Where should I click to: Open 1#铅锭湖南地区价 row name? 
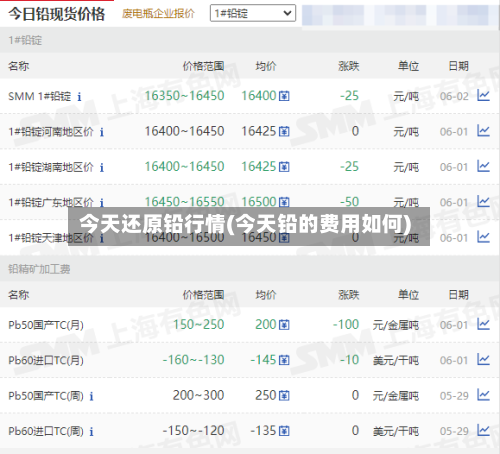(x=51, y=167)
